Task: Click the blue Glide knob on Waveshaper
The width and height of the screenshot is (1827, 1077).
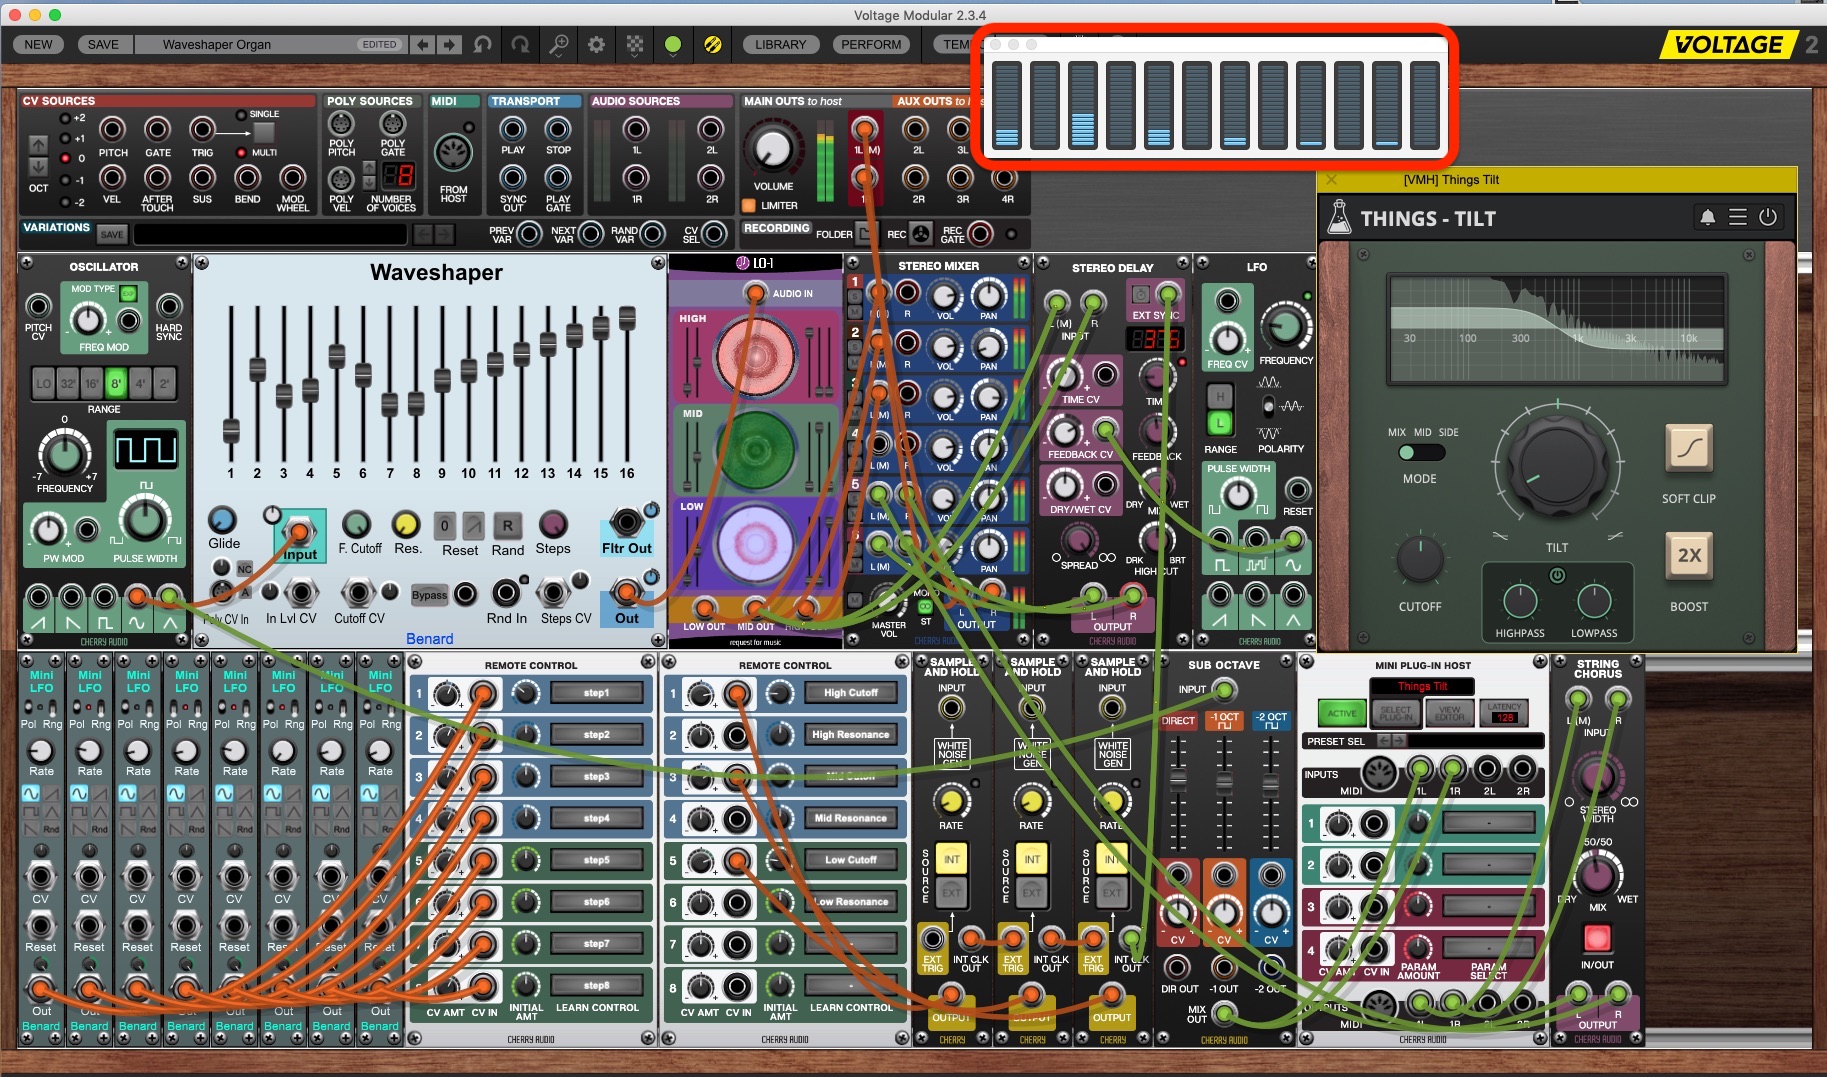Action: [222, 519]
